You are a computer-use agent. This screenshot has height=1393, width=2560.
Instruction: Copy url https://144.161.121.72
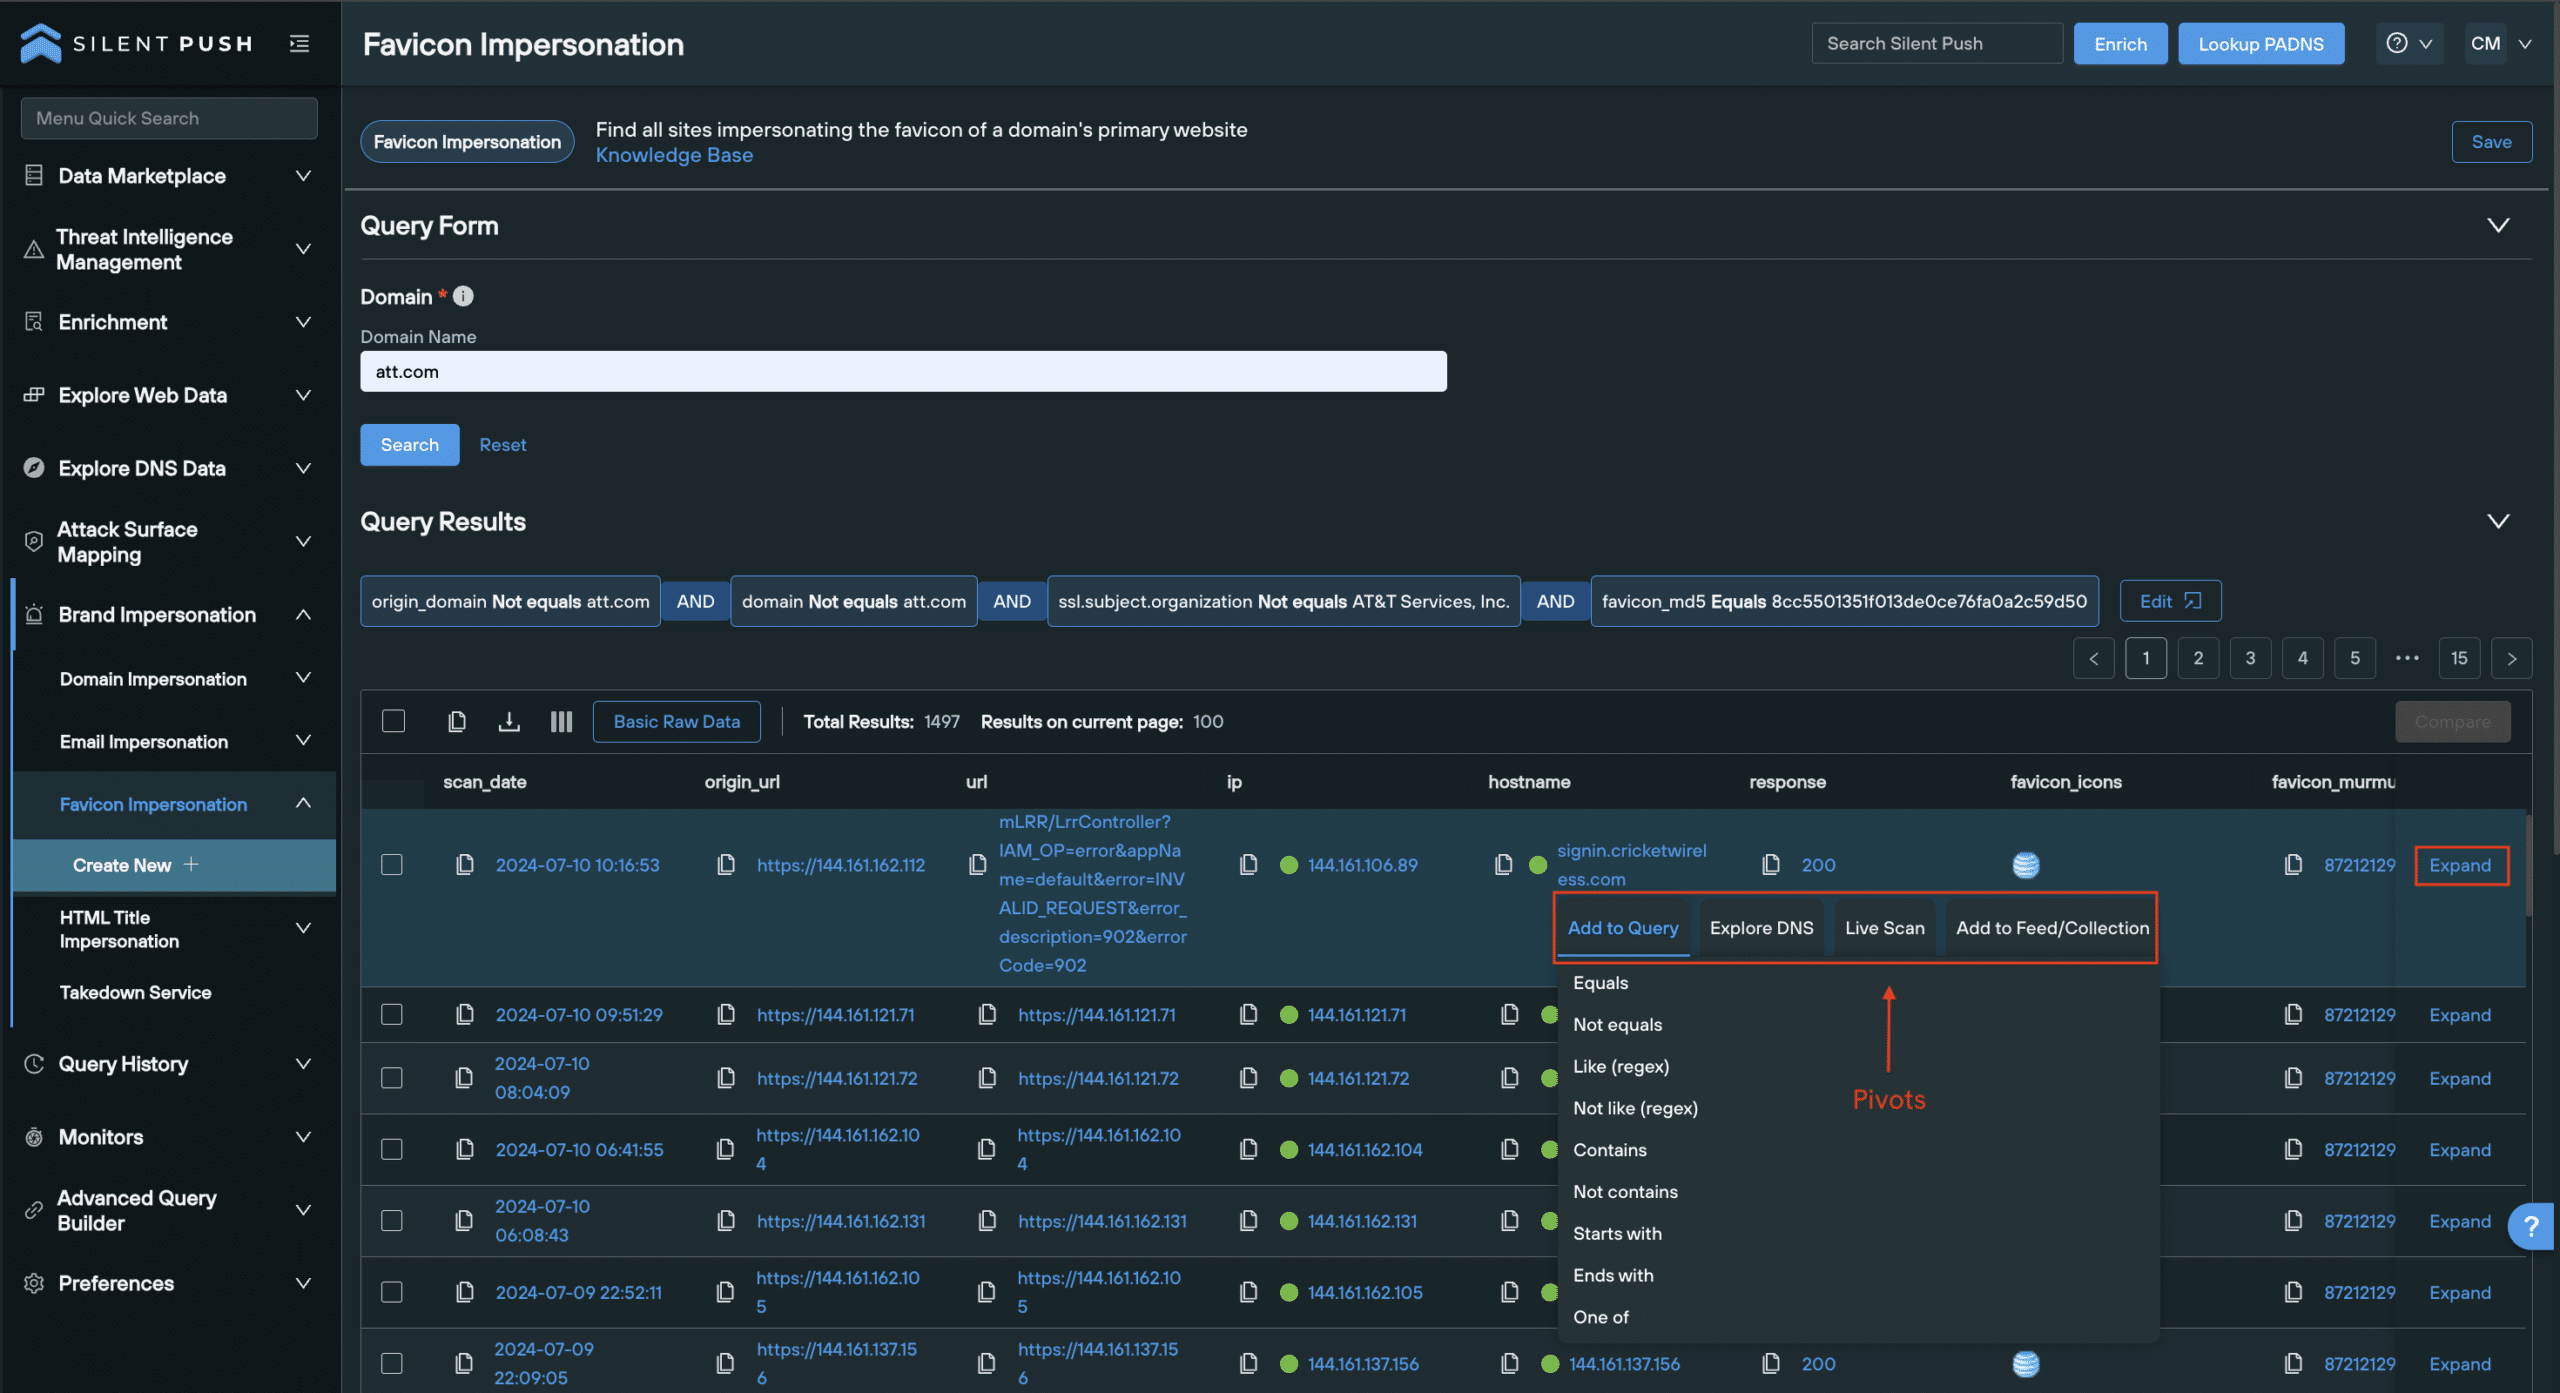tap(988, 1078)
